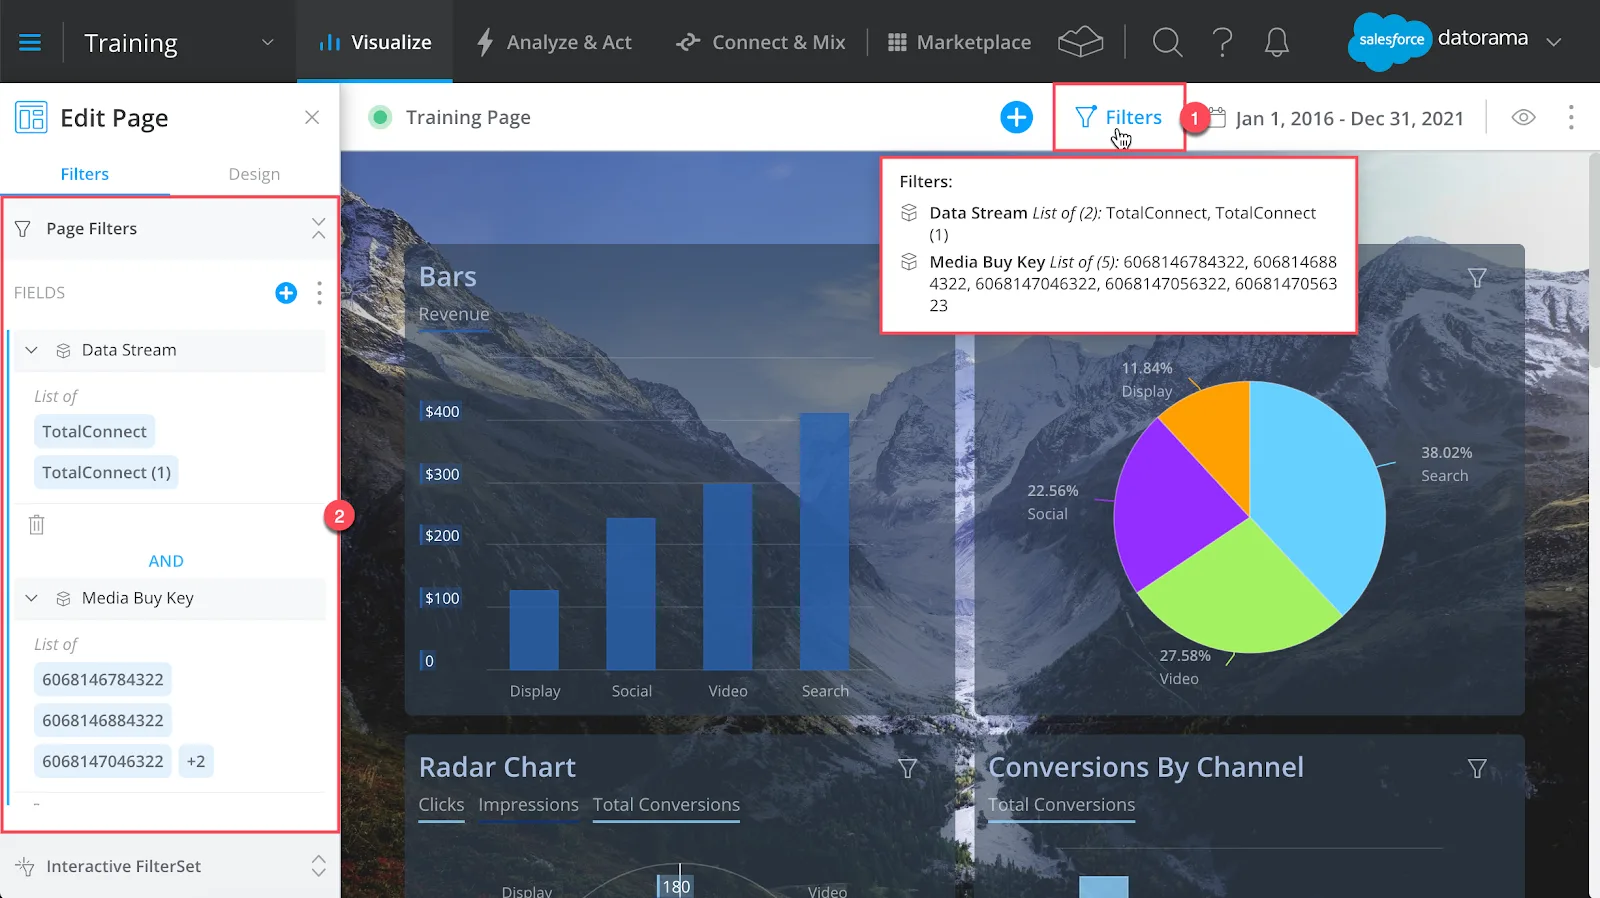Click the Training Page title

[x=468, y=117]
